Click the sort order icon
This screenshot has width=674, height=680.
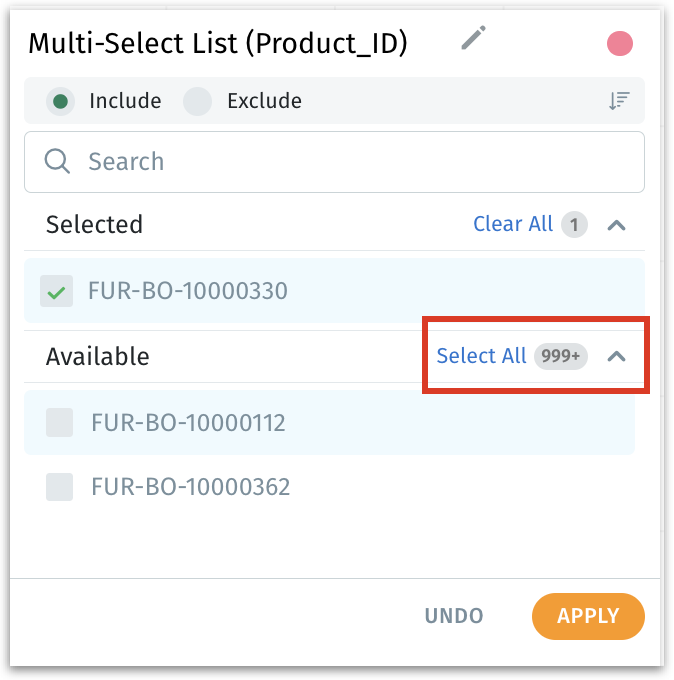point(619,101)
